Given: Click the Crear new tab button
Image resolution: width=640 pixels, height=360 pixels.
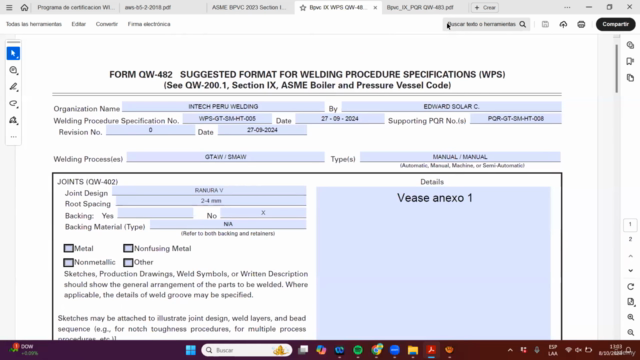Looking at the screenshot, I should point(485,7).
